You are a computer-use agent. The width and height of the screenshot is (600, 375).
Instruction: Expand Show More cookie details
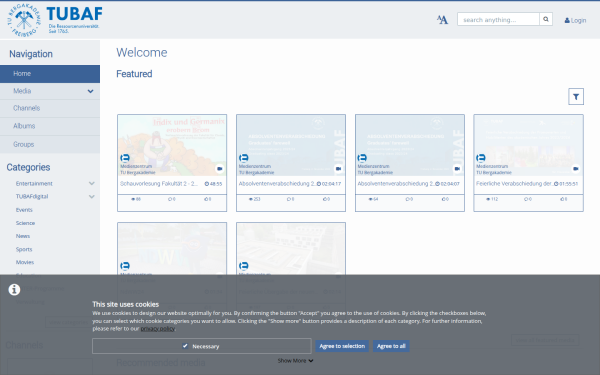point(295,361)
